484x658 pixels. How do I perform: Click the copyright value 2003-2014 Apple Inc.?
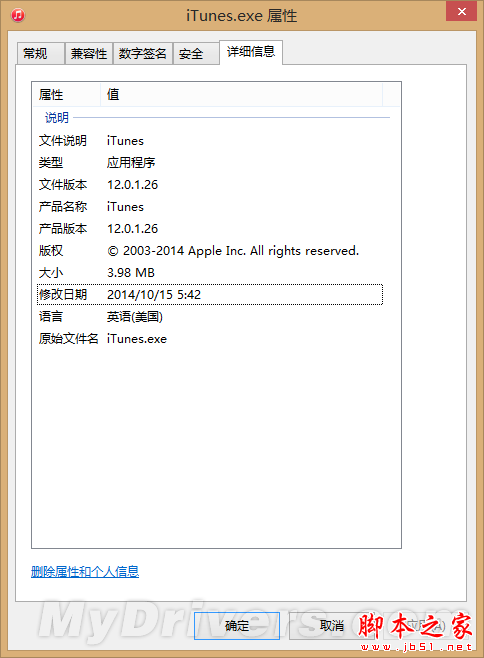(x=233, y=251)
